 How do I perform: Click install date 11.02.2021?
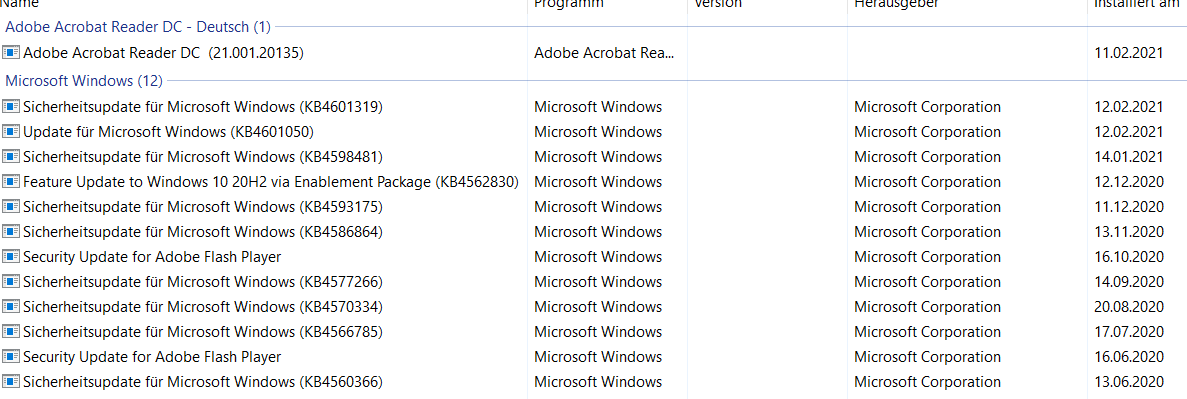click(x=1129, y=52)
